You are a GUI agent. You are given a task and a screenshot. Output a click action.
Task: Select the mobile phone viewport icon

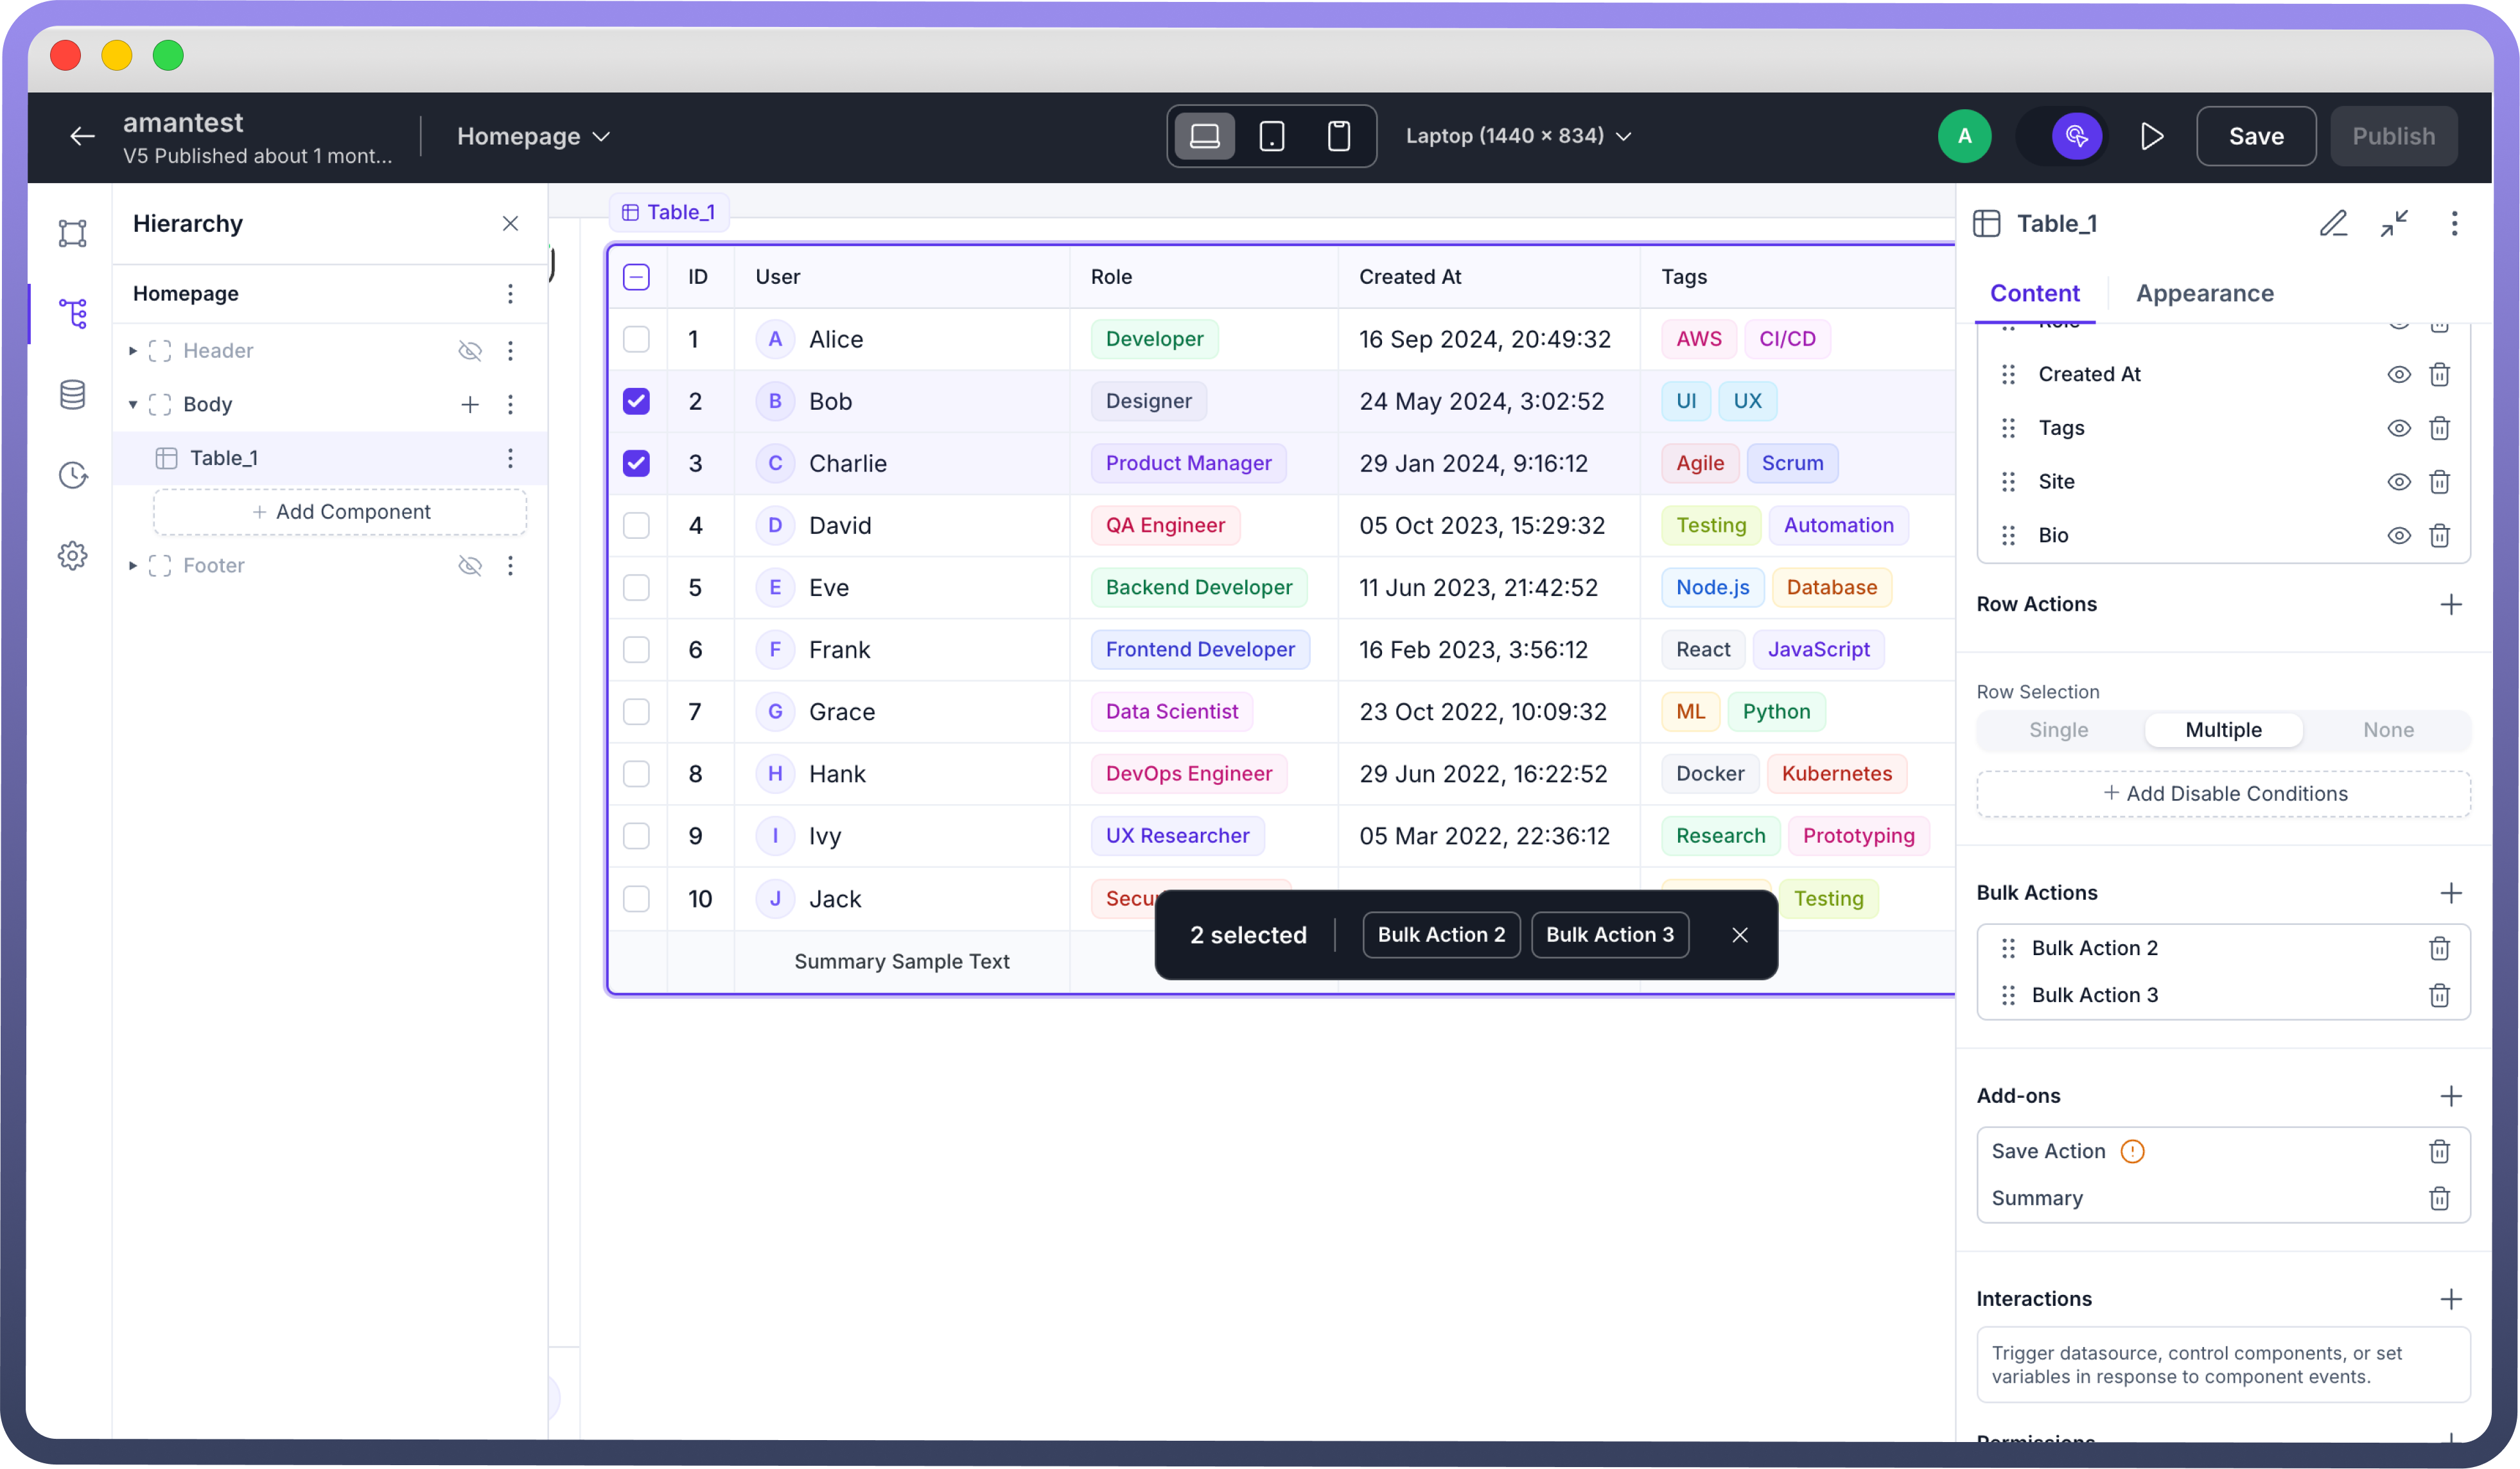1338,136
